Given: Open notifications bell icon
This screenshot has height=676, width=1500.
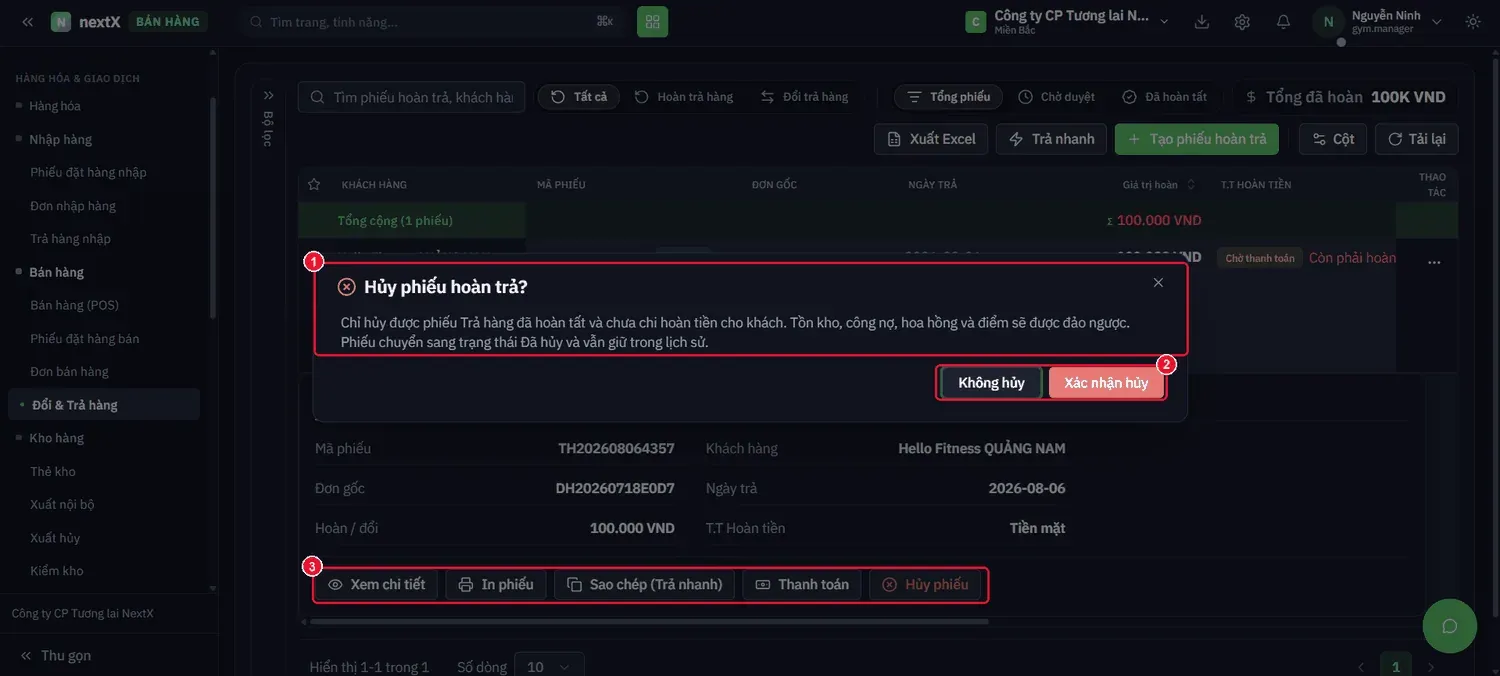Looking at the screenshot, I should click(1283, 22).
